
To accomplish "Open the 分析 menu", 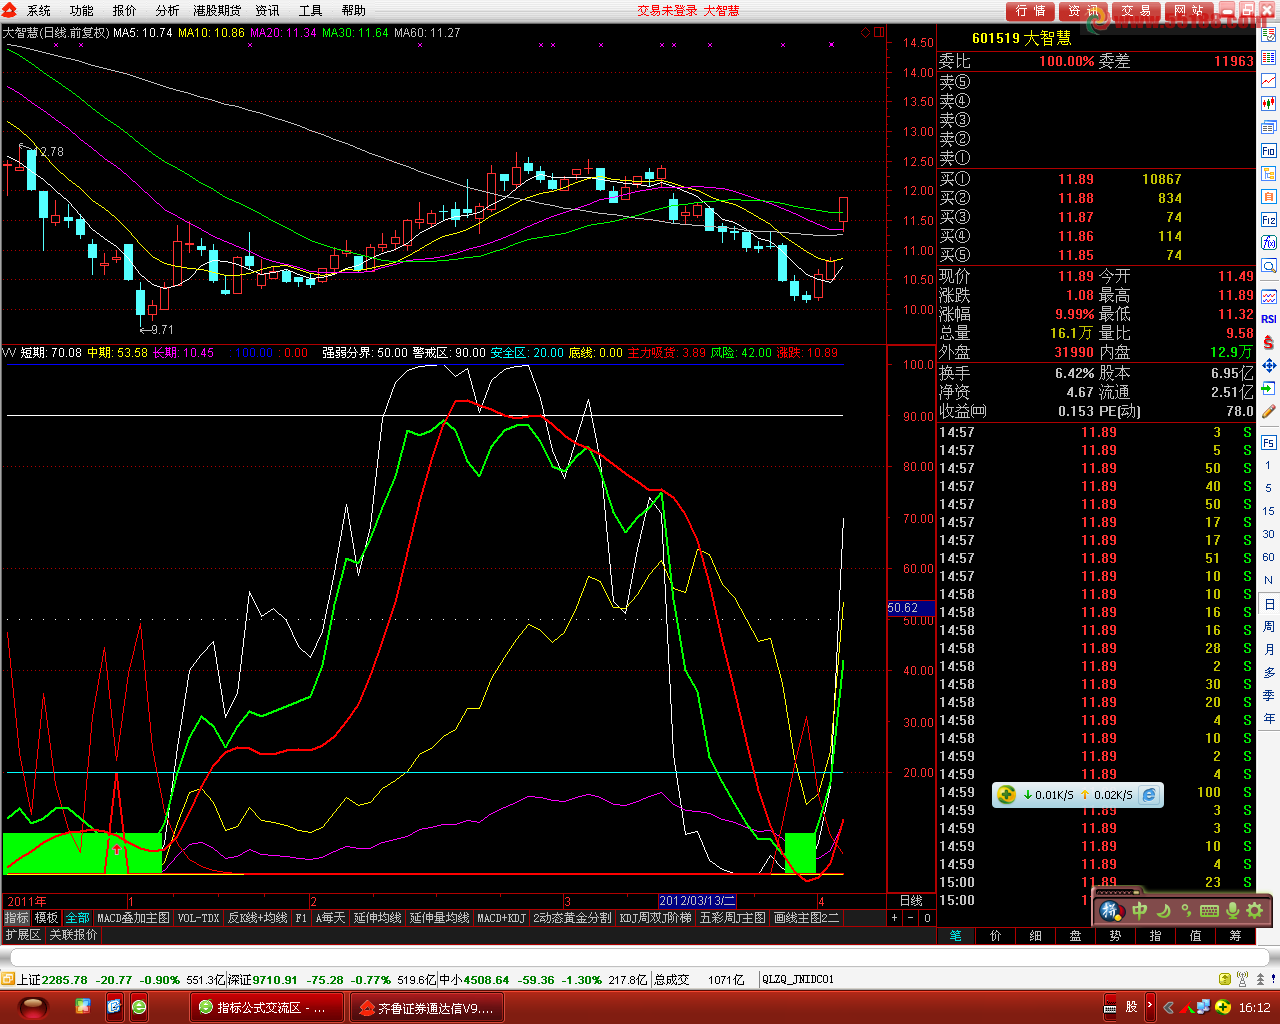I will coord(168,11).
